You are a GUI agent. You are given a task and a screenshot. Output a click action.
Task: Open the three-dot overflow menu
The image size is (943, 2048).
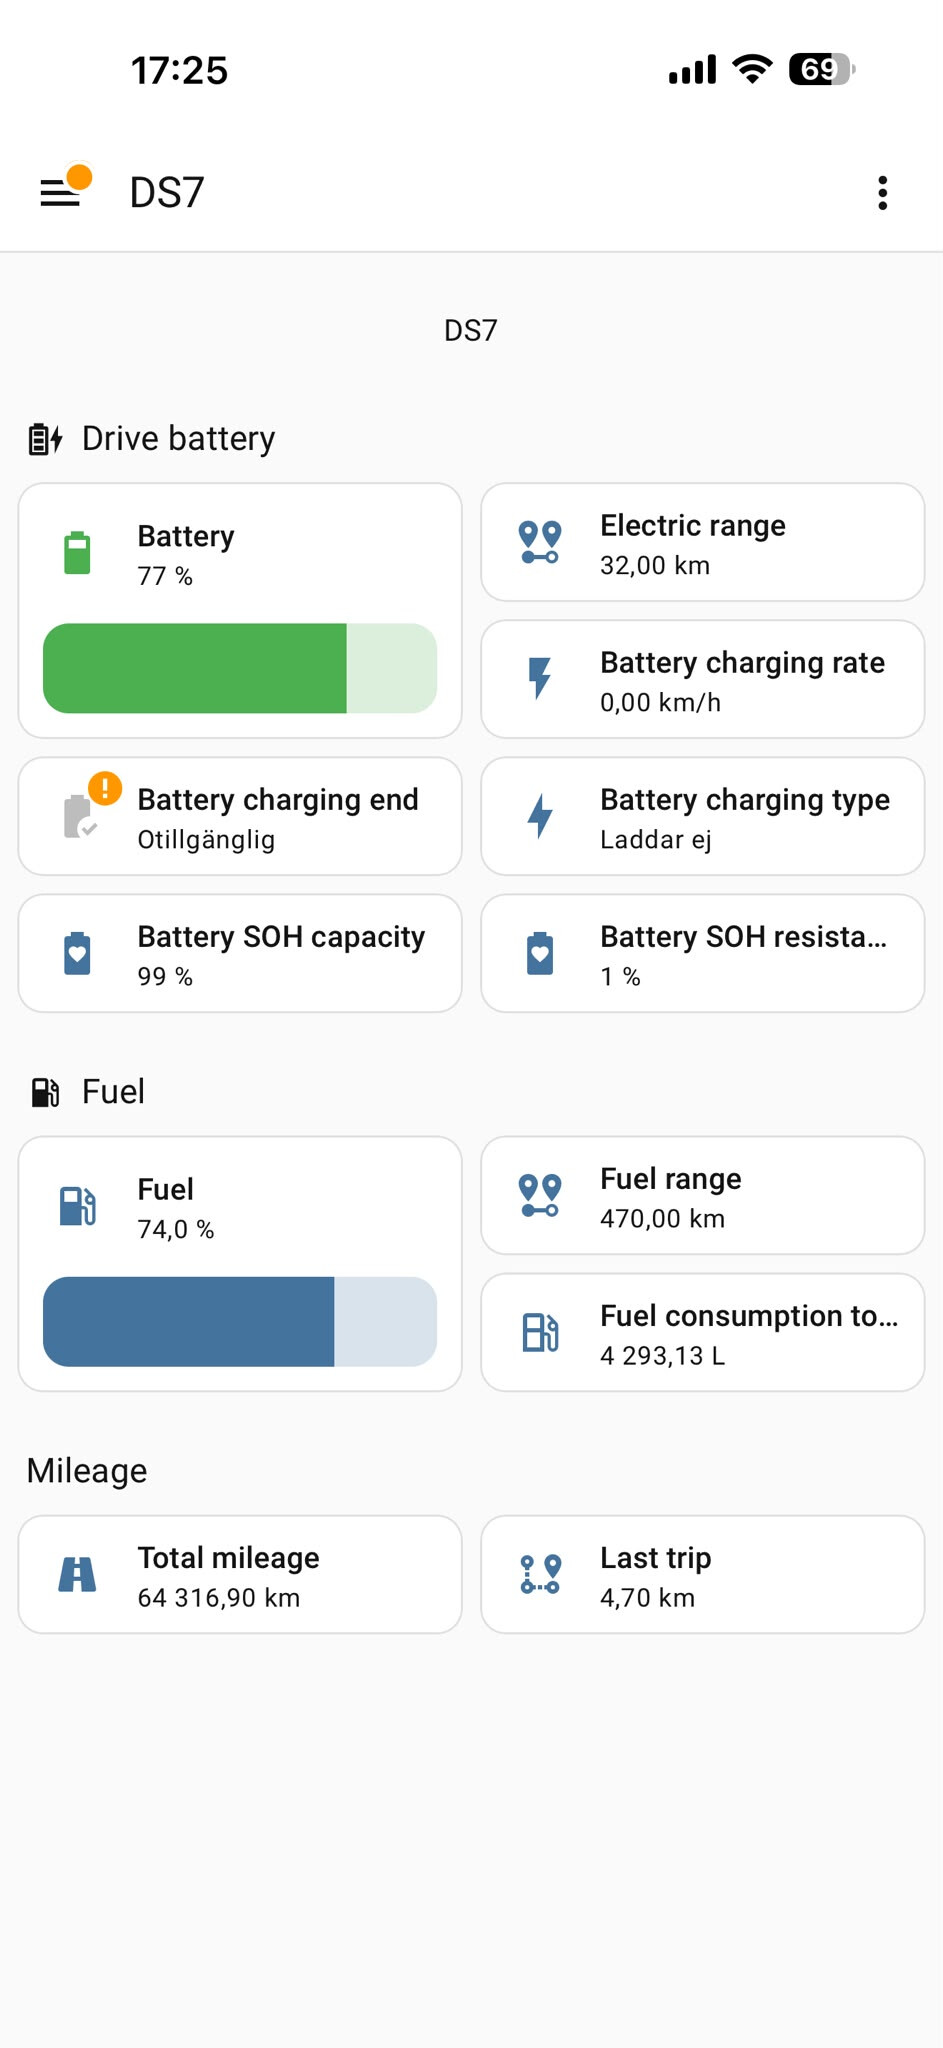pos(882,193)
